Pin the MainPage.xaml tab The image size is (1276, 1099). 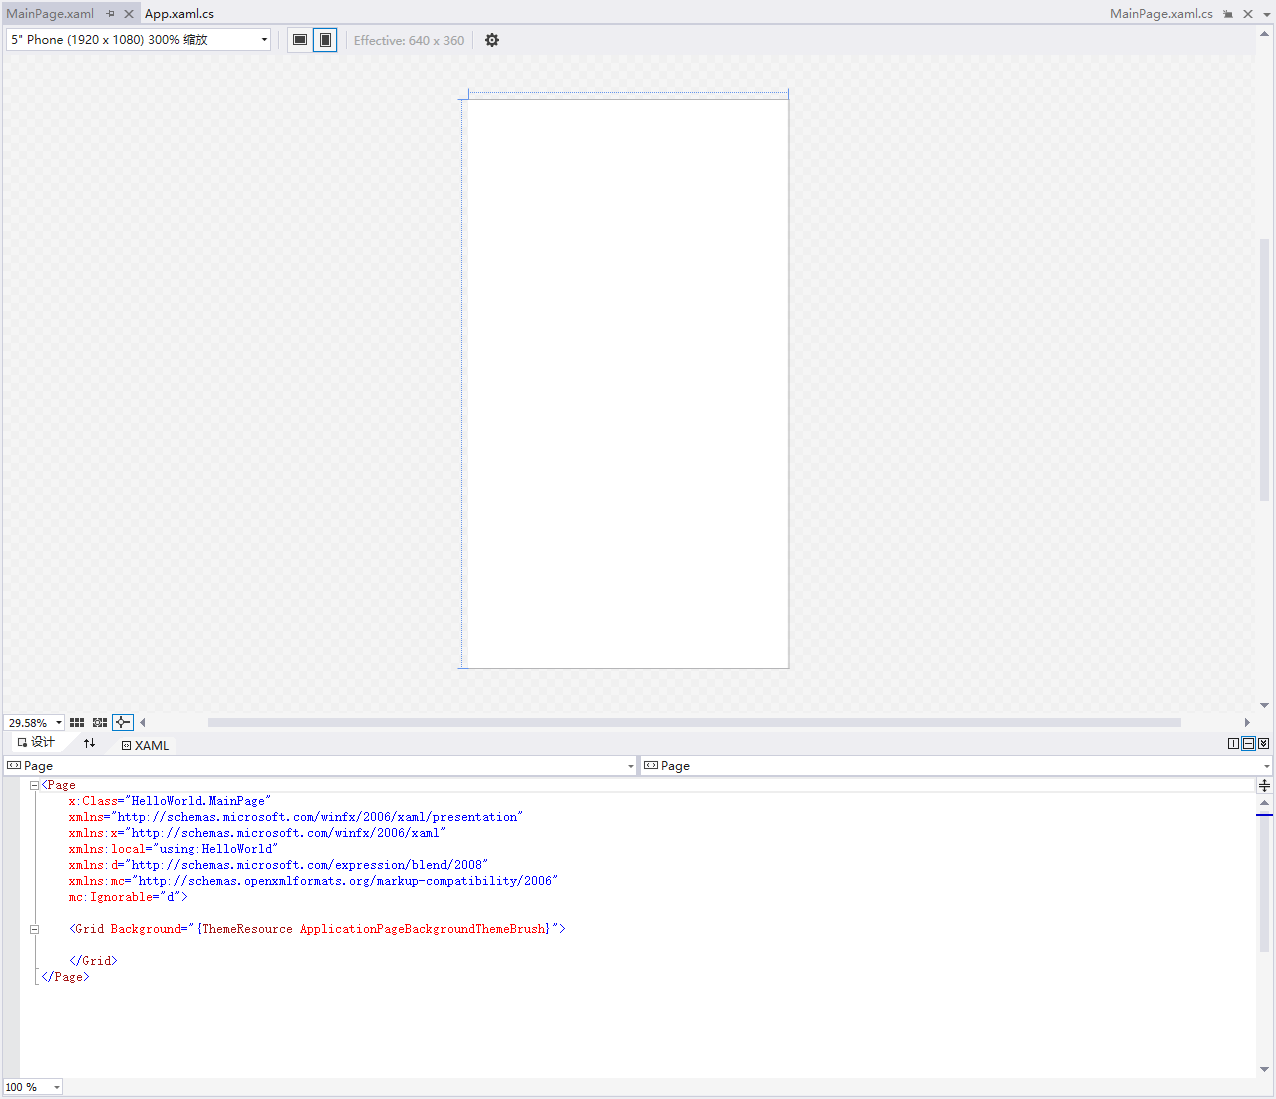pos(111,14)
